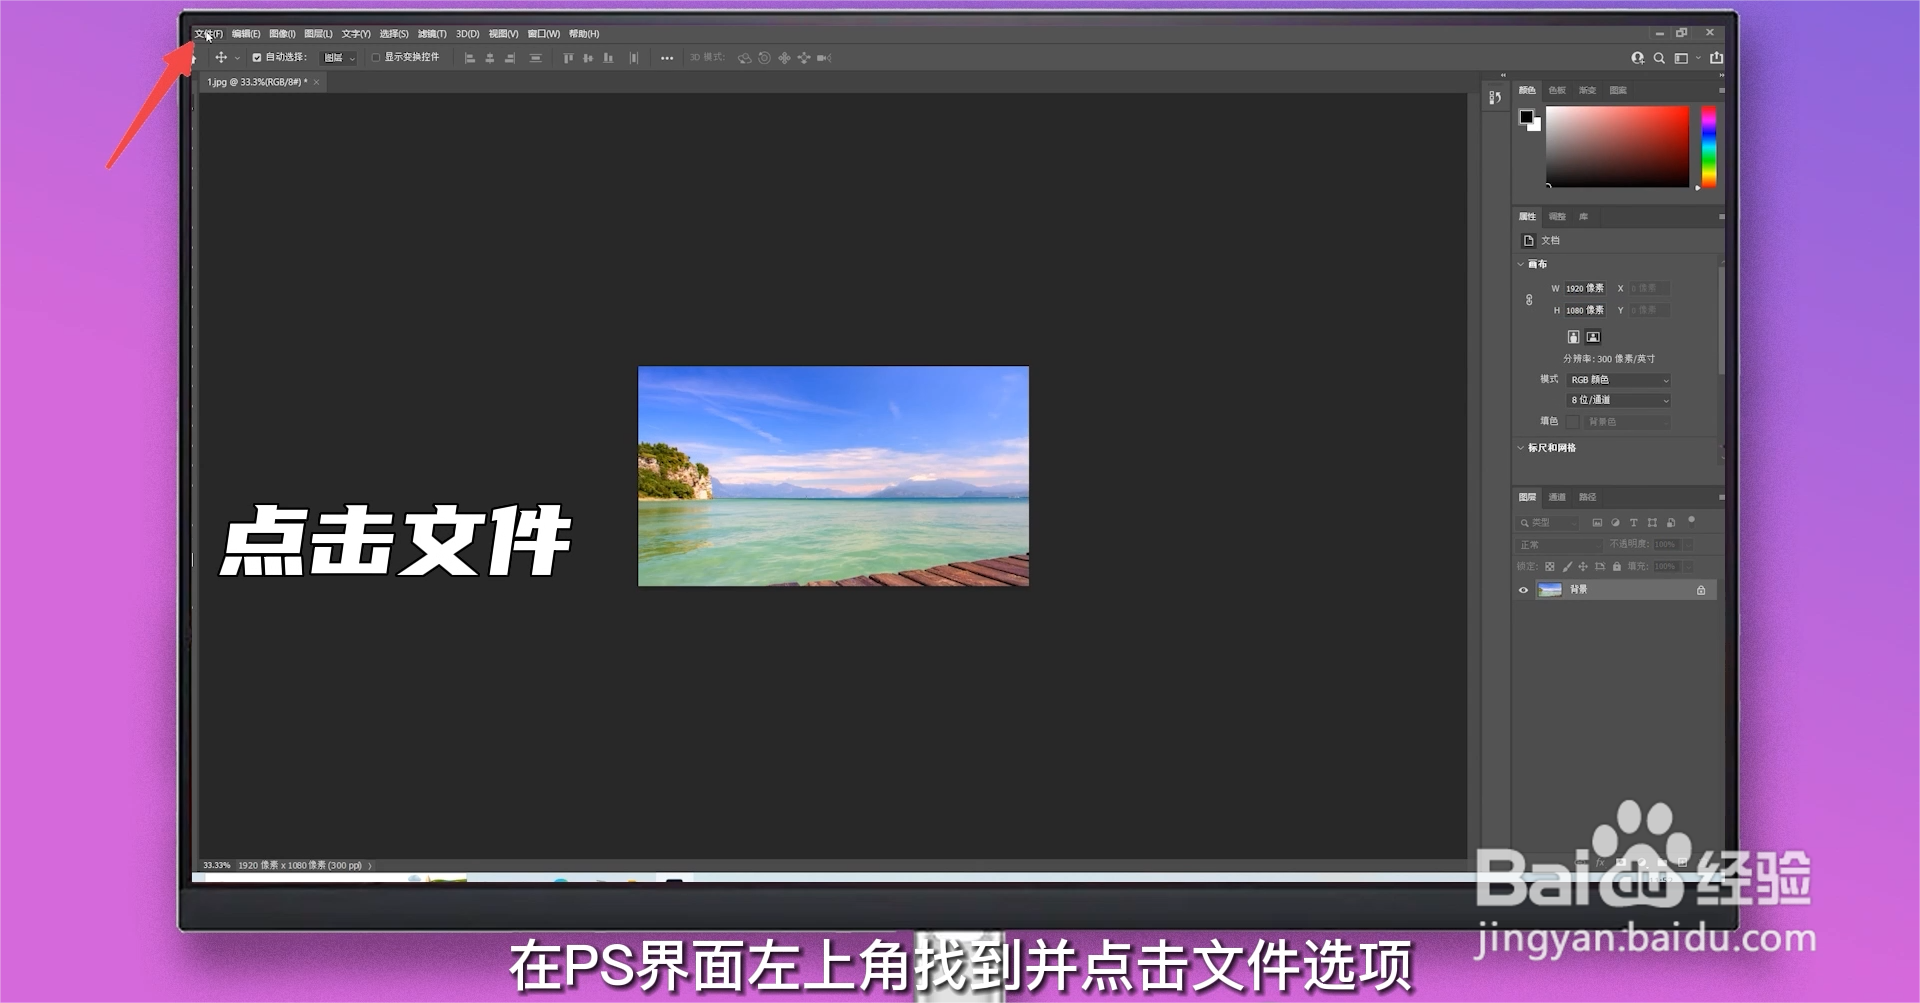Select the 1.jpg @ 33.3% document tab
The height and width of the screenshot is (1003, 1920).
pyautogui.click(x=257, y=82)
